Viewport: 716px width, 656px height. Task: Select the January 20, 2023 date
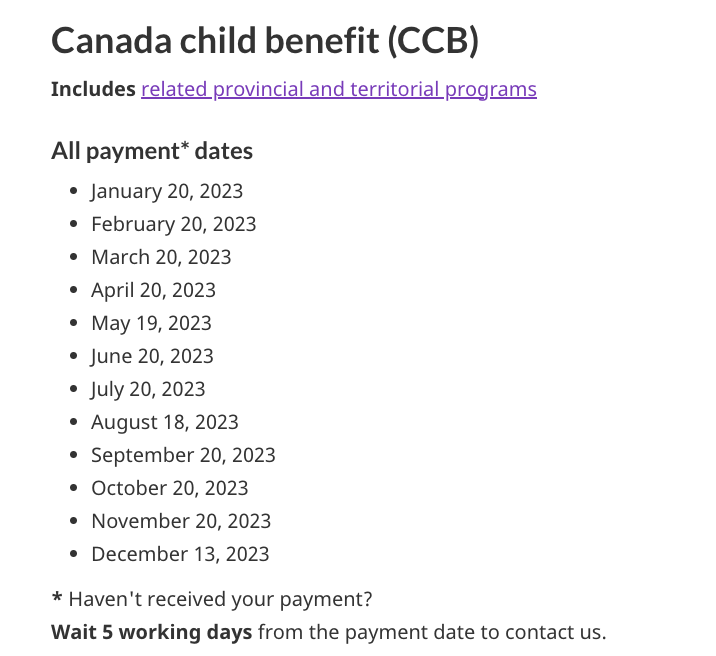pyautogui.click(x=167, y=191)
